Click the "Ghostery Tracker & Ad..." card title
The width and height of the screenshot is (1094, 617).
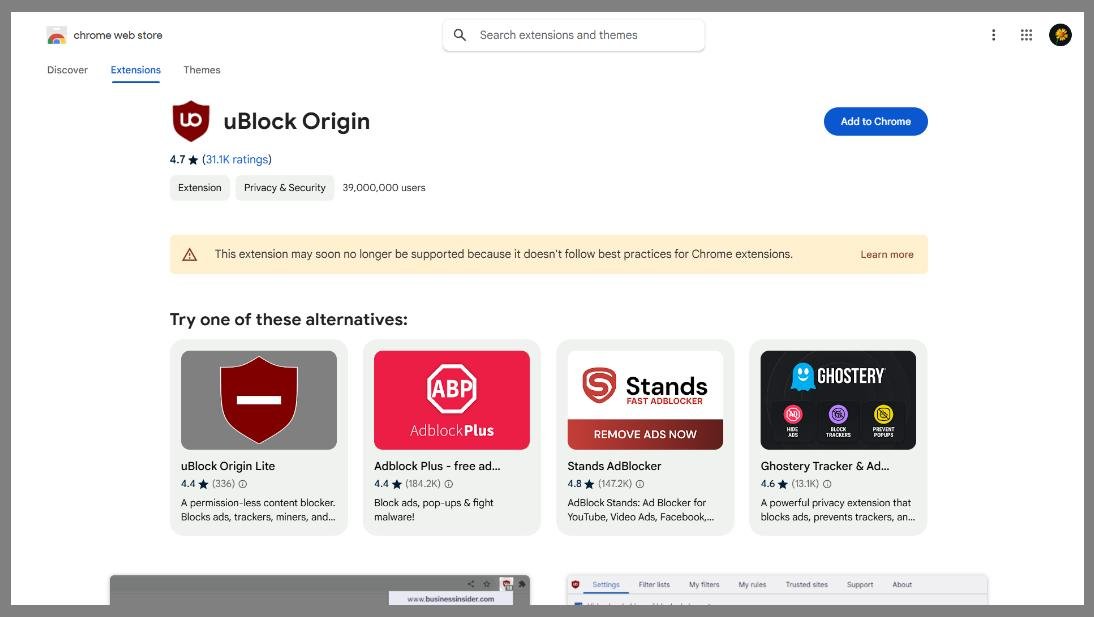[x=825, y=466]
